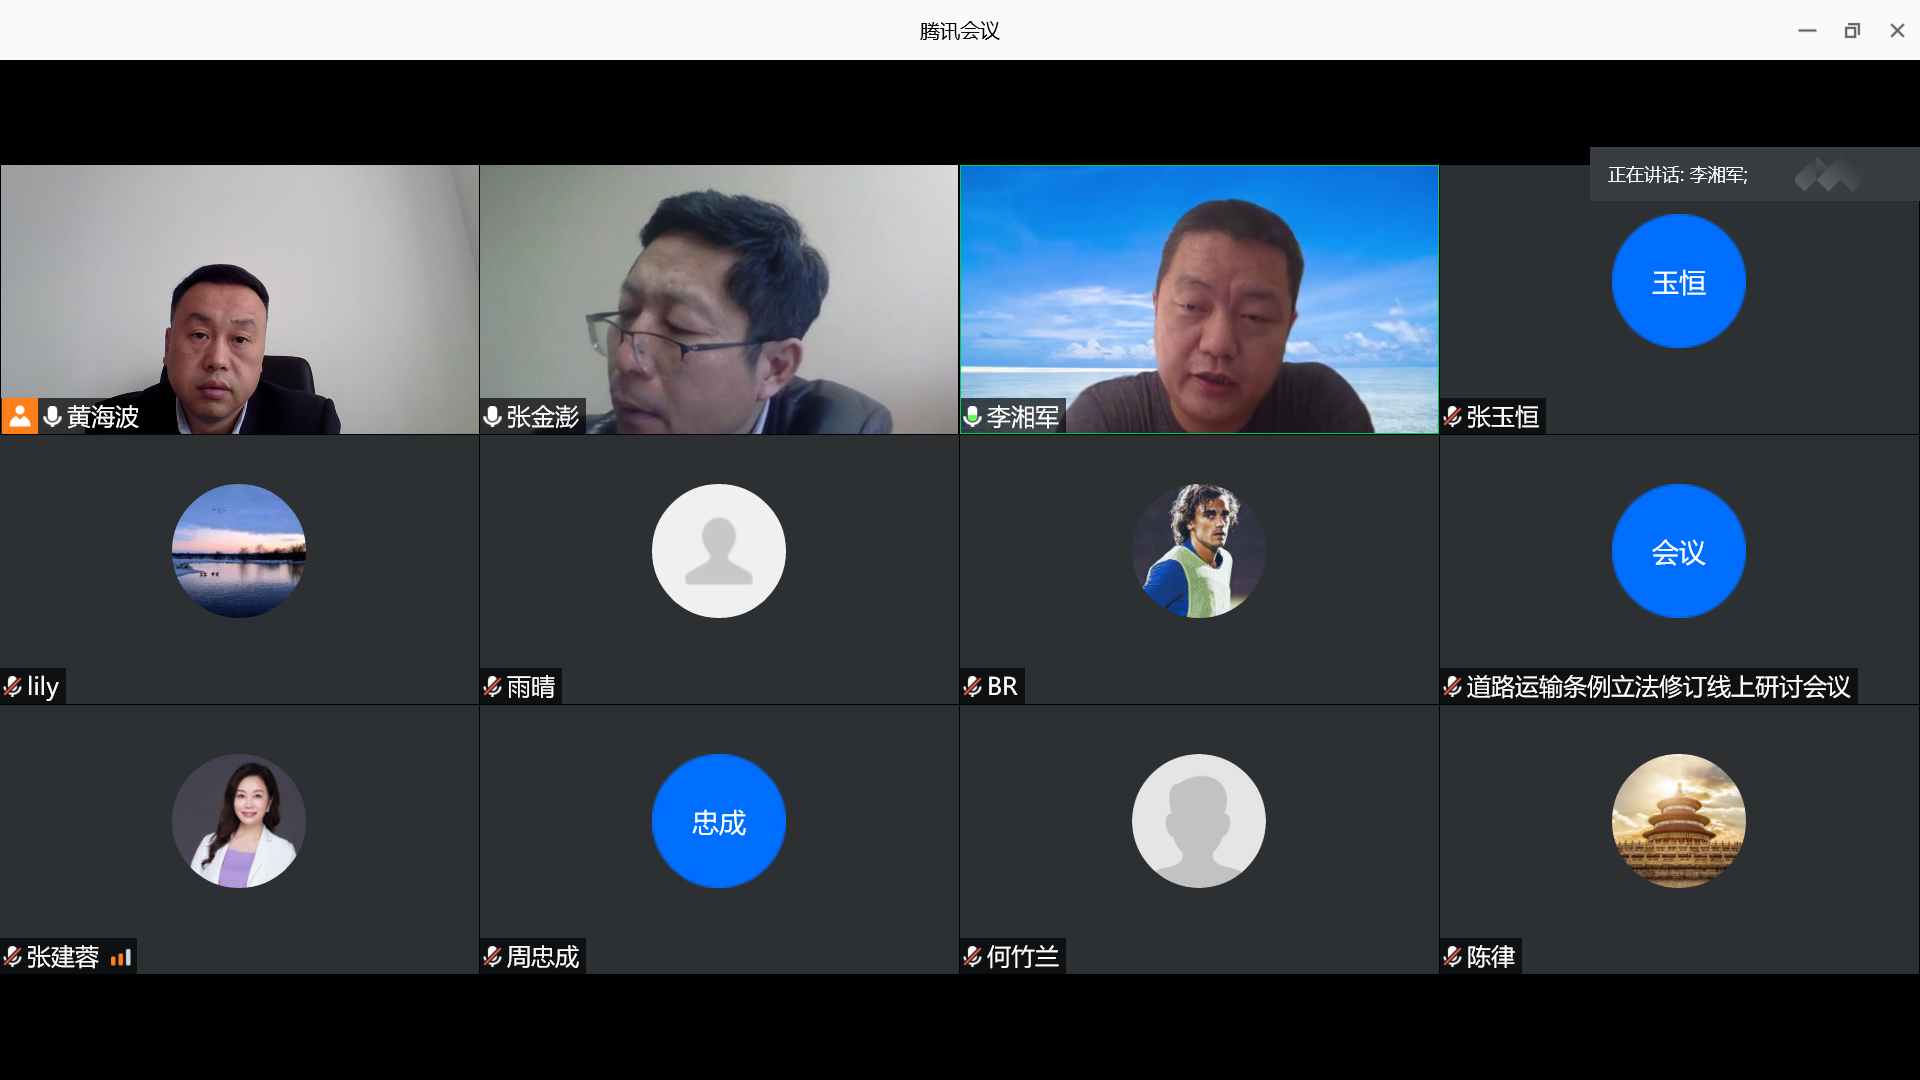Click the orange host icon beside 黄海波
1920x1080 pixels.
pos(19,416)
